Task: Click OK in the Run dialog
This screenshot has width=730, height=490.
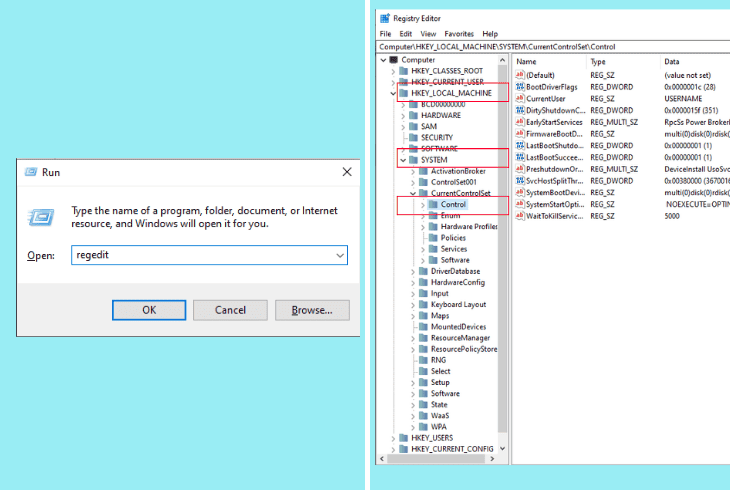Action: coord(149,310)
